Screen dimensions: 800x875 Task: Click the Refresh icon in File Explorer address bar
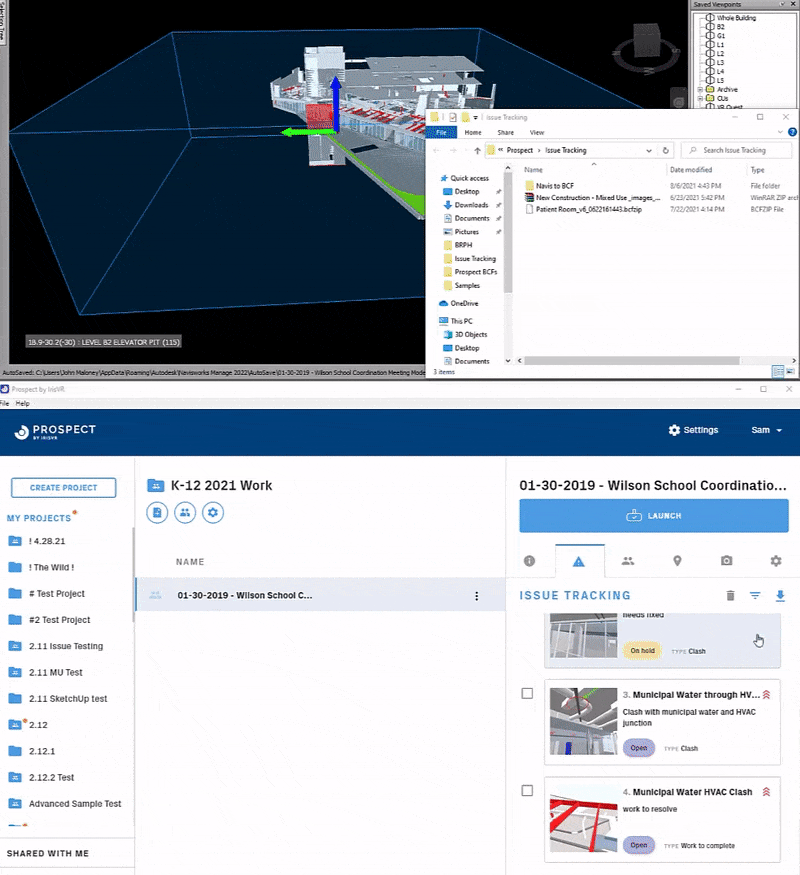pyautogui.click(x=665, y=150)
